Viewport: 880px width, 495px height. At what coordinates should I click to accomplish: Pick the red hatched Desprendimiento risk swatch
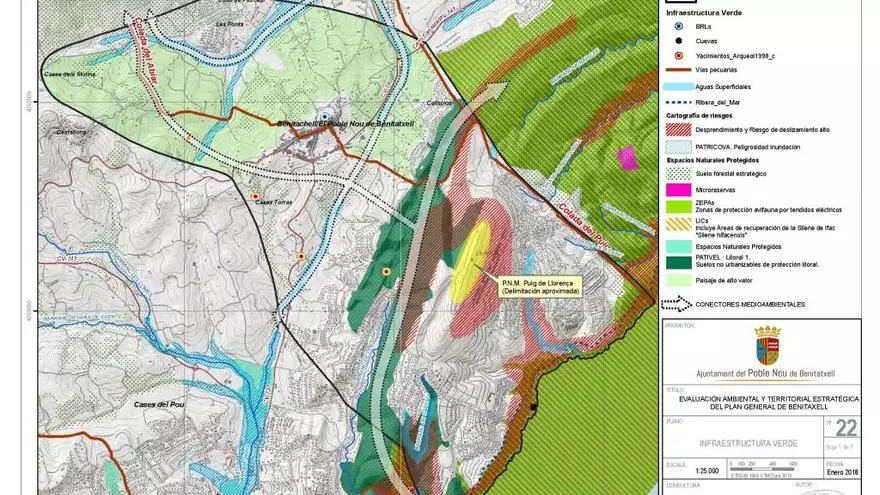(x=679, y=130)
